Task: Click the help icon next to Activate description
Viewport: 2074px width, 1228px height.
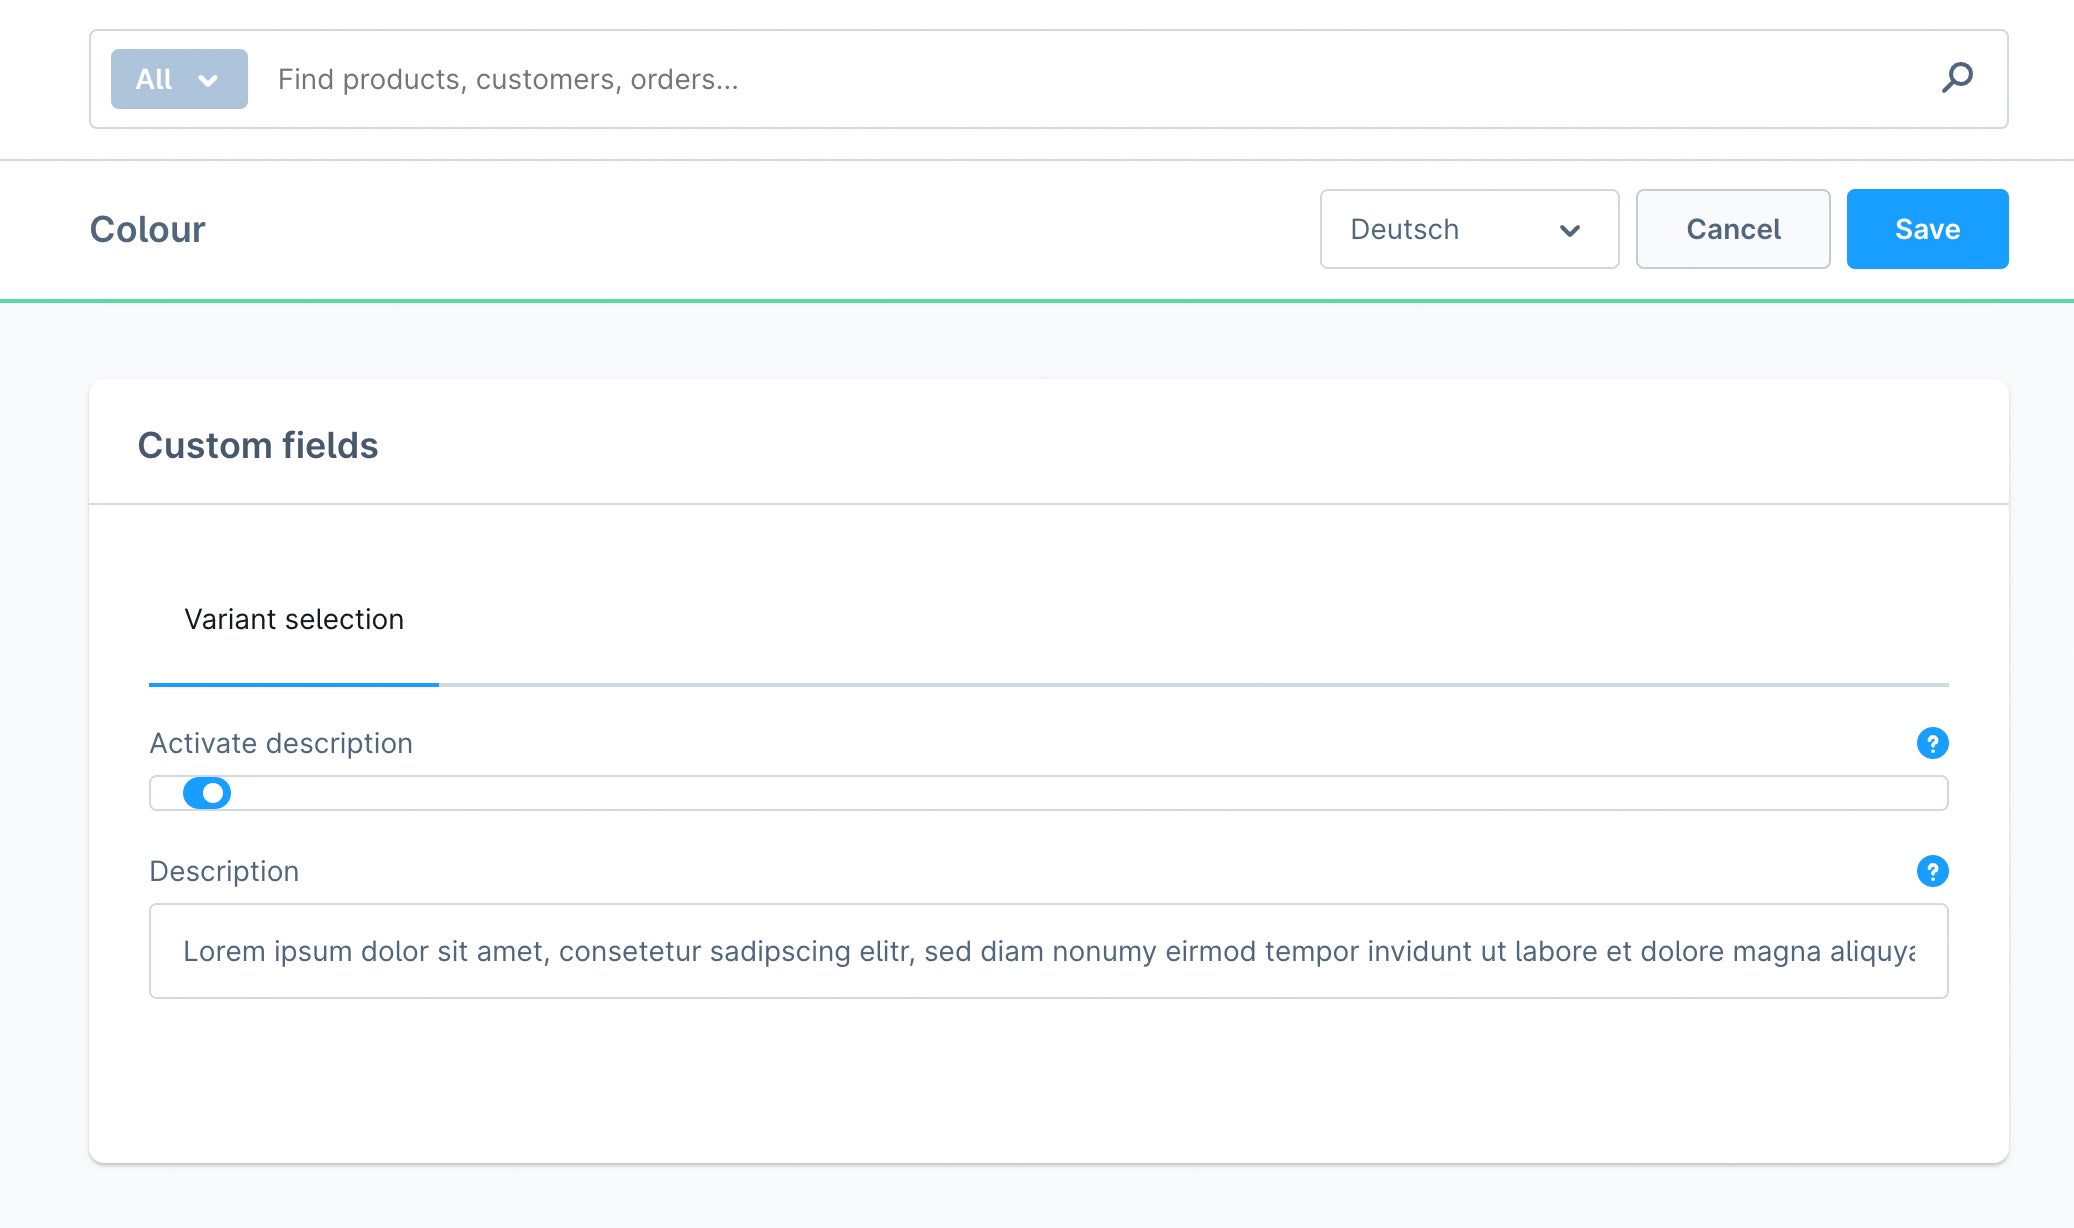Action: [1932, 743]
